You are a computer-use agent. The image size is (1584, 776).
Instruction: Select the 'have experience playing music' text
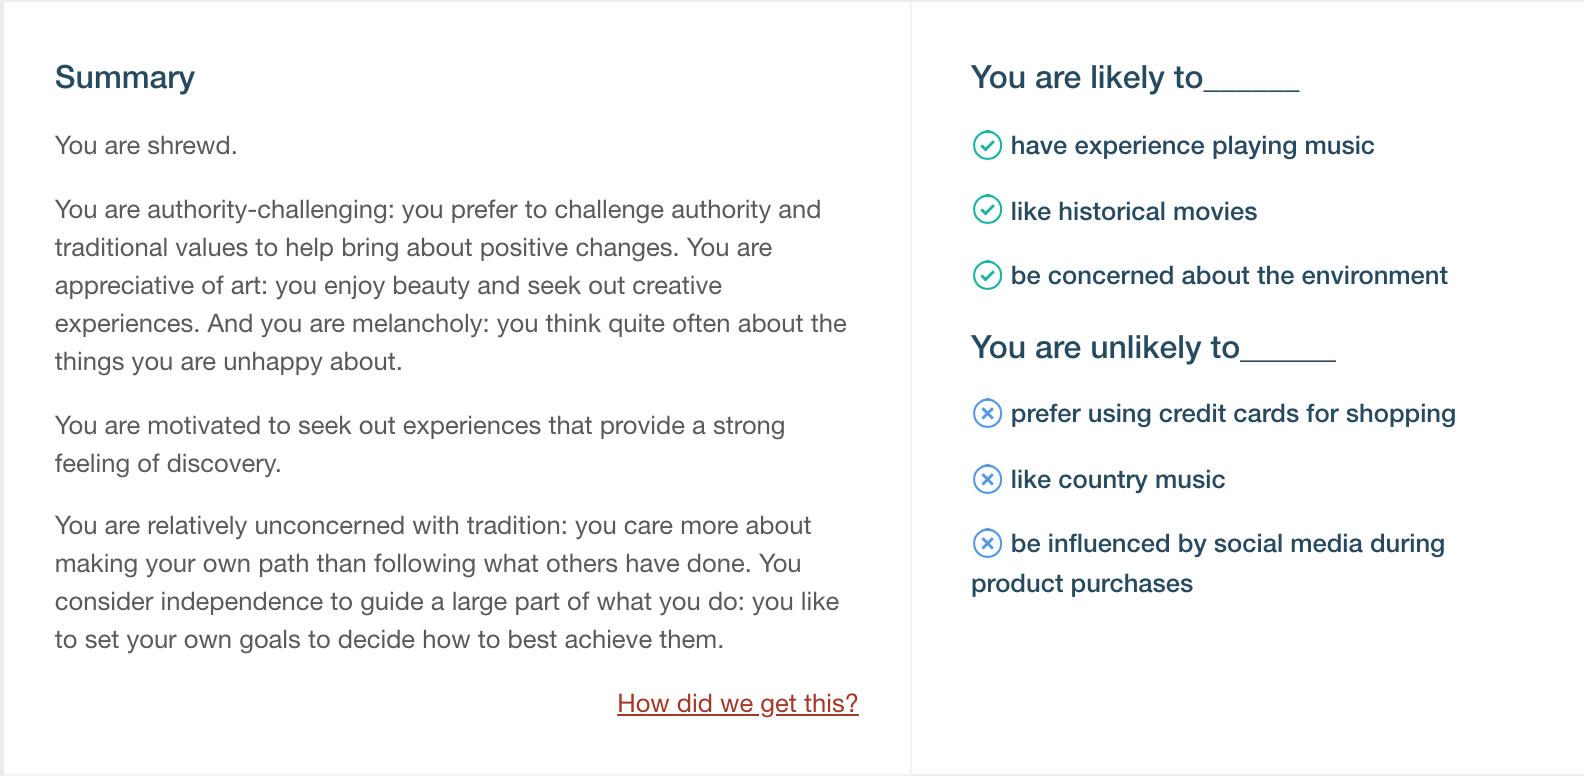point(1192,146)
